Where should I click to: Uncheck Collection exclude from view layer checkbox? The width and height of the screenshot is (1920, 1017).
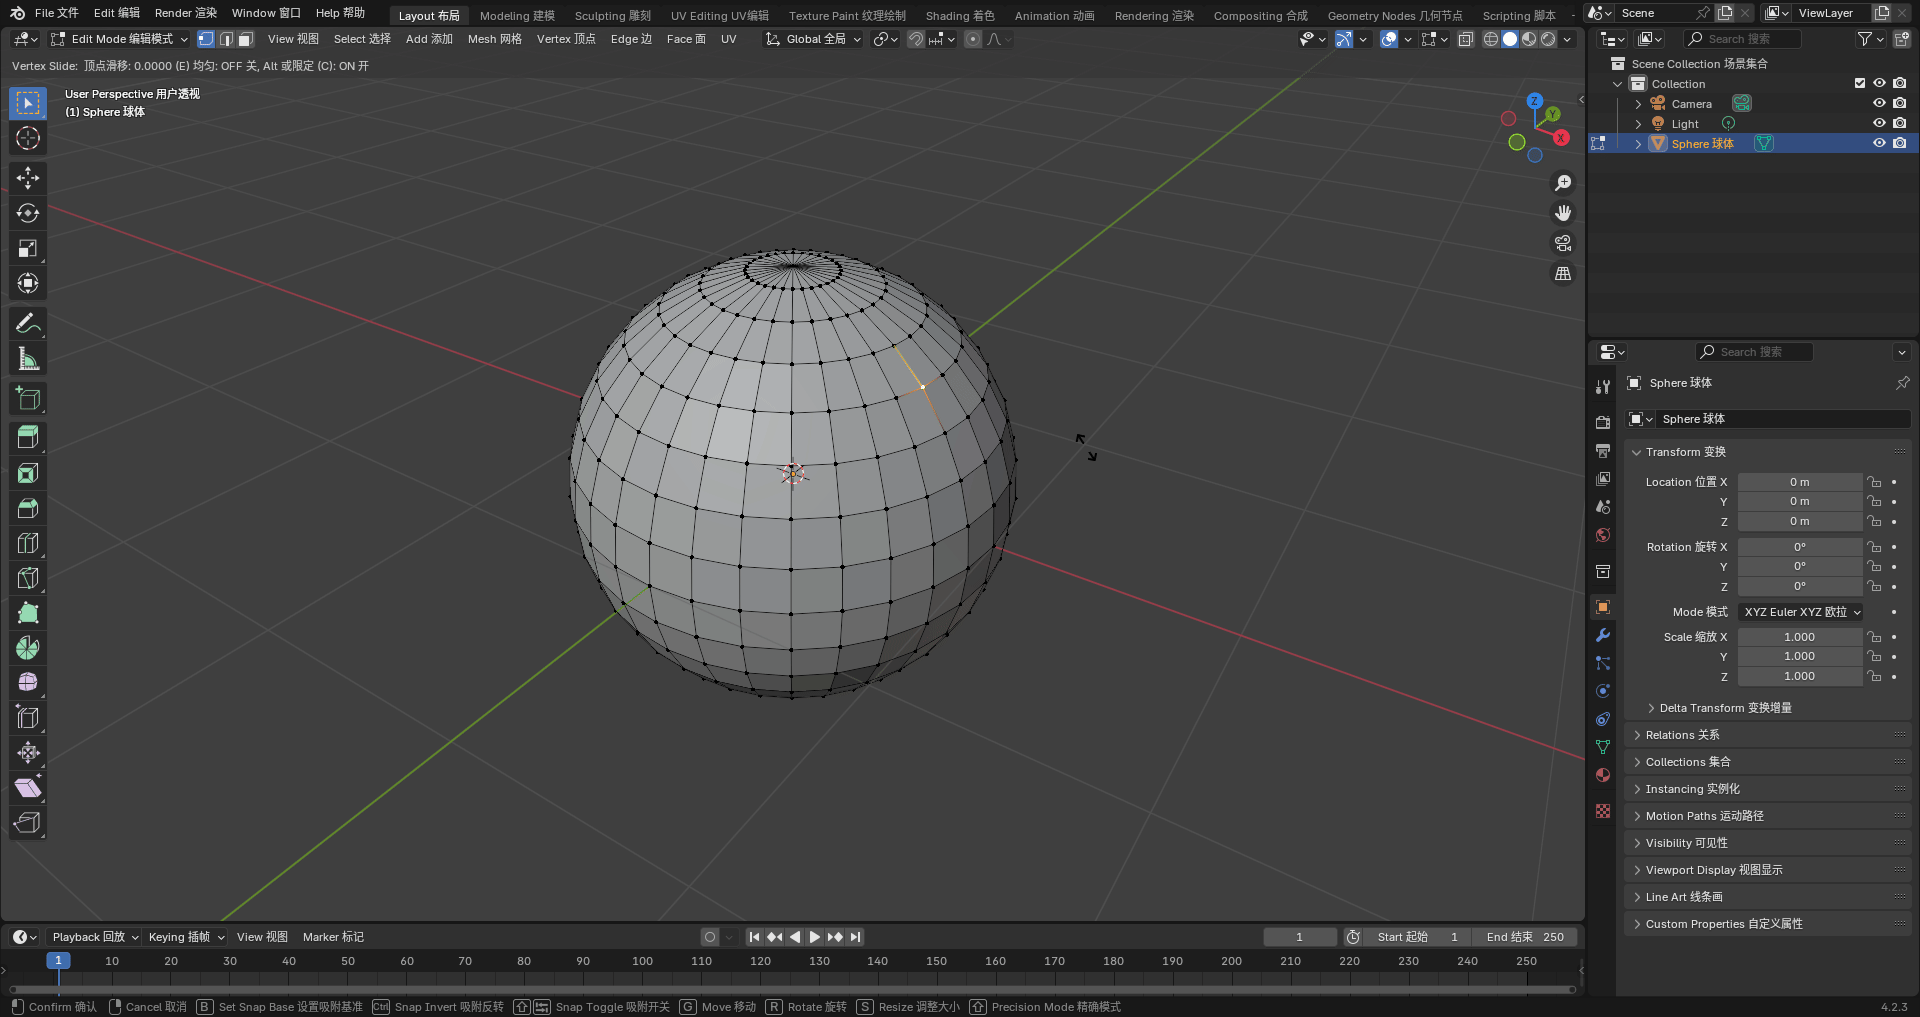point(1859,83)
